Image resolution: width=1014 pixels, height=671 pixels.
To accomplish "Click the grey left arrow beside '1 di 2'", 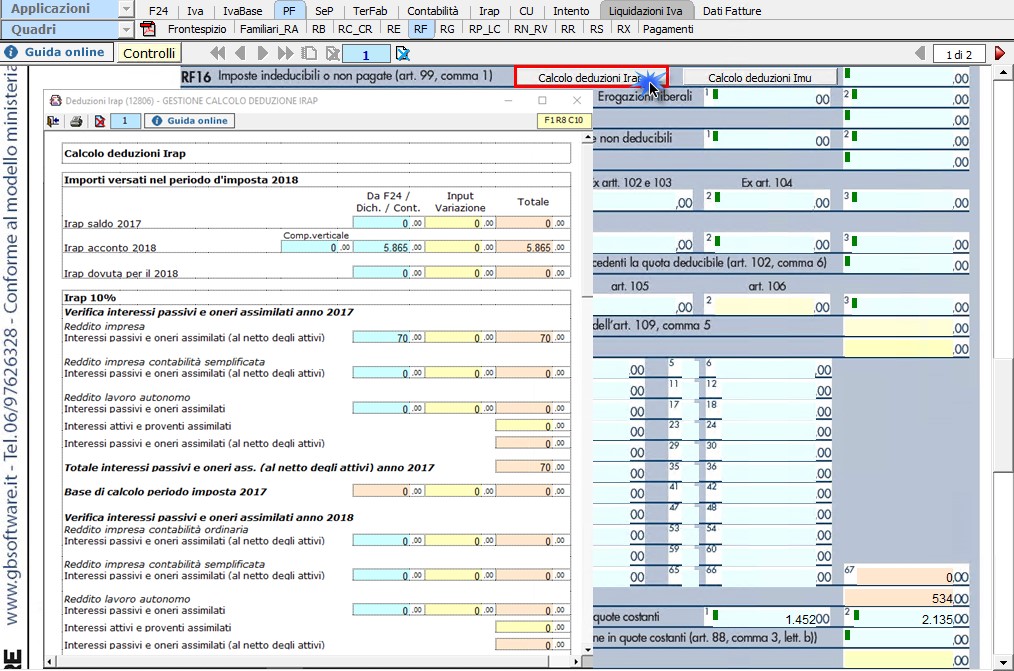I will tap(920, 54).
